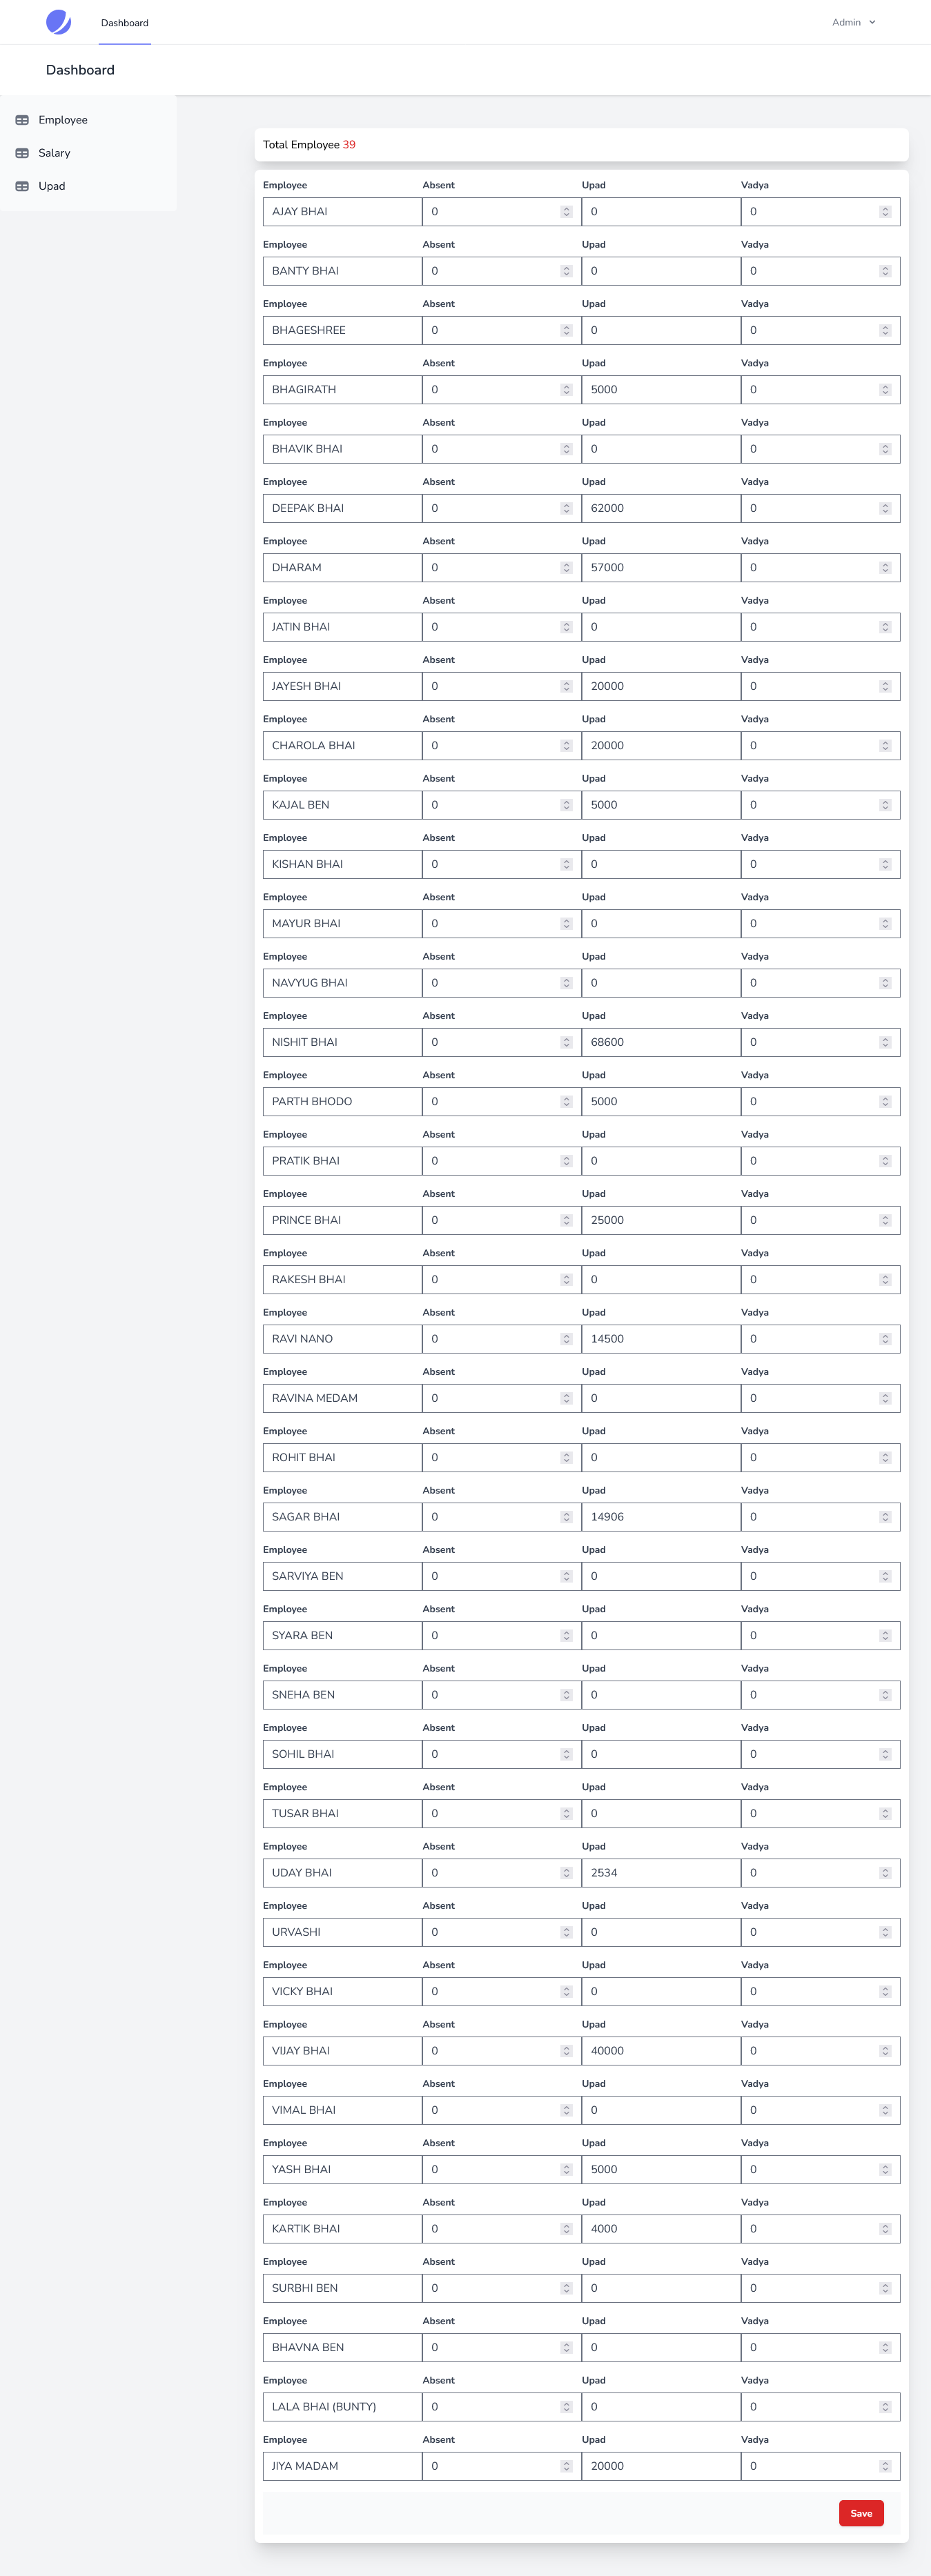Click Vadya stepper arrows for BHAGIRATH

tap(885, 390)
